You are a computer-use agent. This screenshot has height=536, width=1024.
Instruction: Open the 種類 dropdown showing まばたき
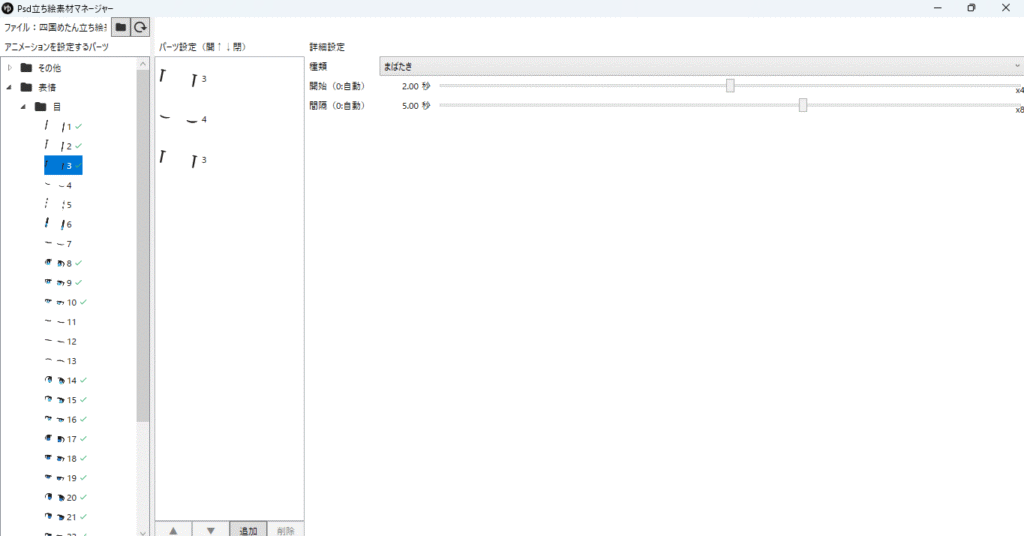[x=700, y=67]
